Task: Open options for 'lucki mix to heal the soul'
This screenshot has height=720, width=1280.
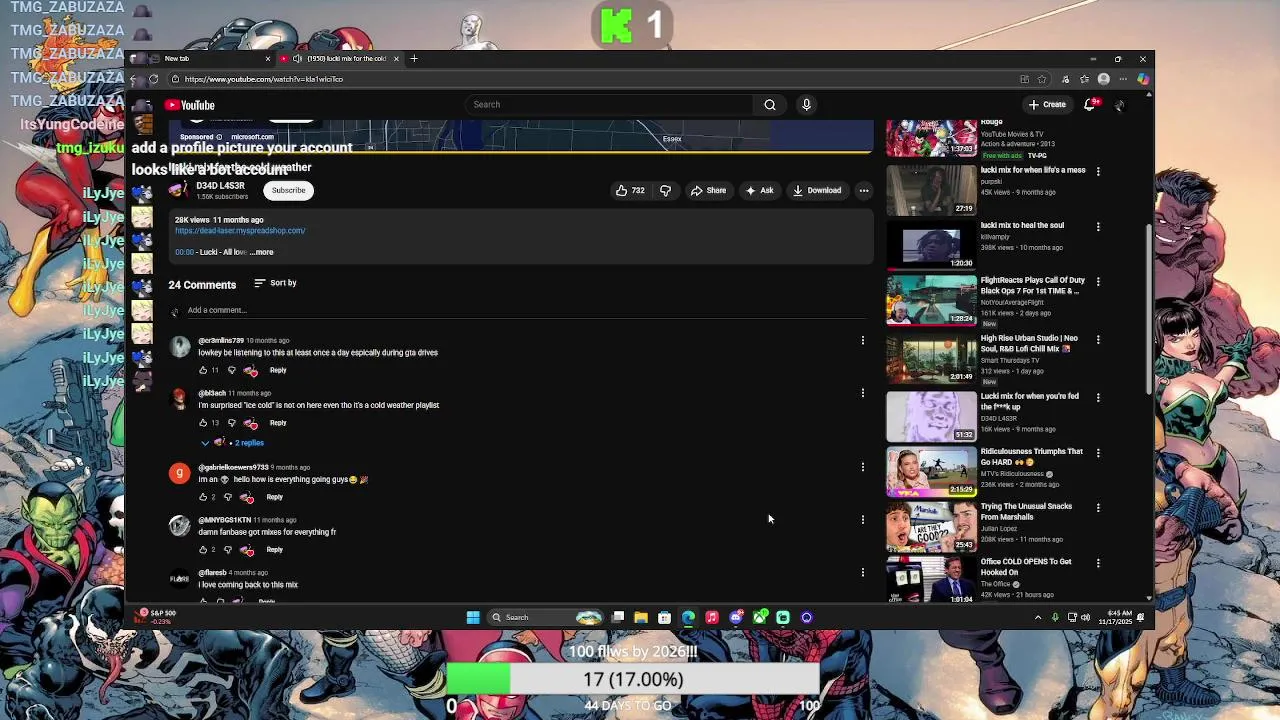Action: (x=1098, y=227)
